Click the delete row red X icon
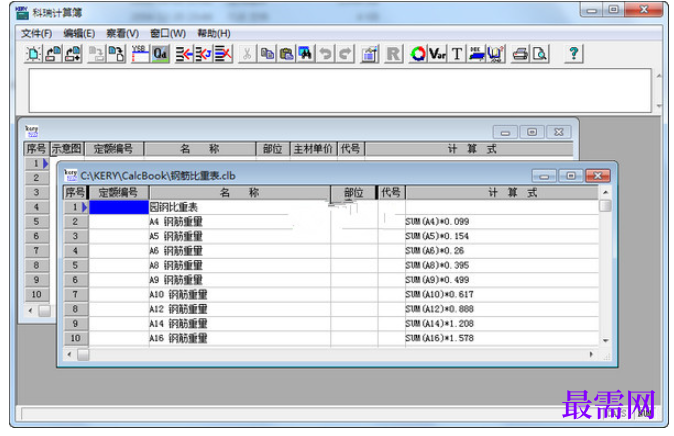Viewport: 674px width, 436px height. point(224,54)
